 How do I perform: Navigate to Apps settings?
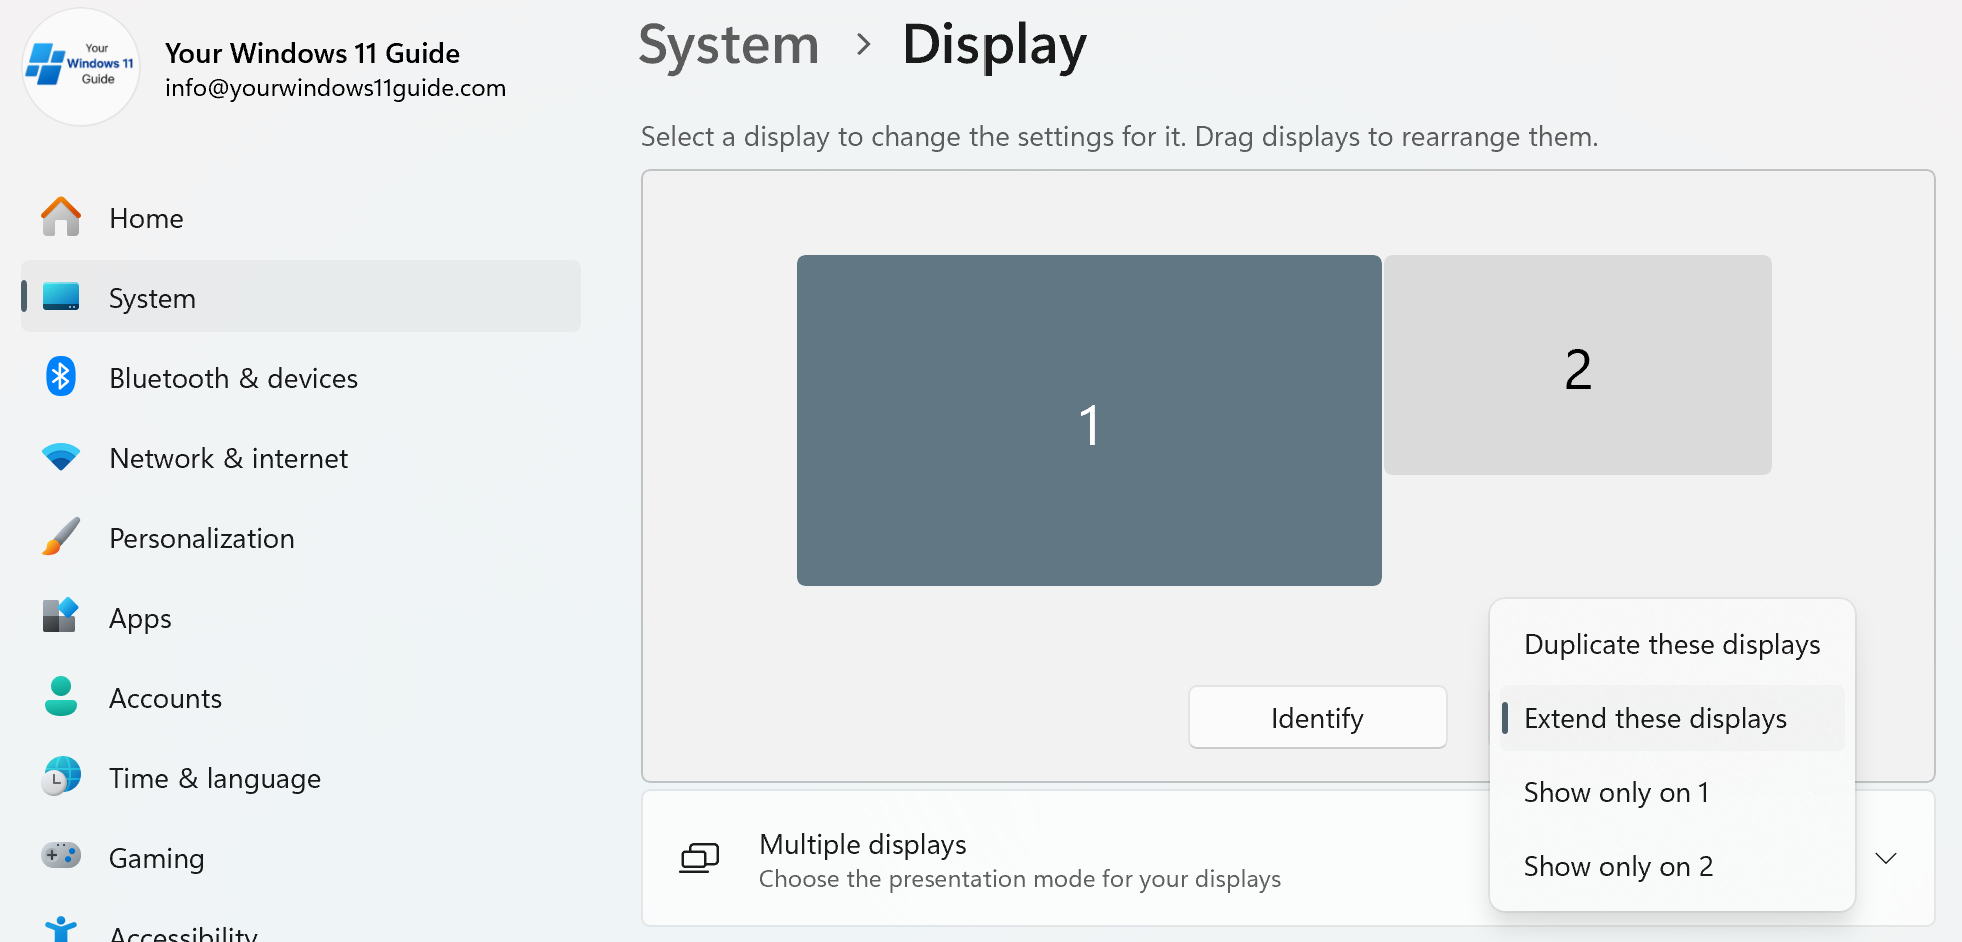pyautogui.click(x=300, y=617)
